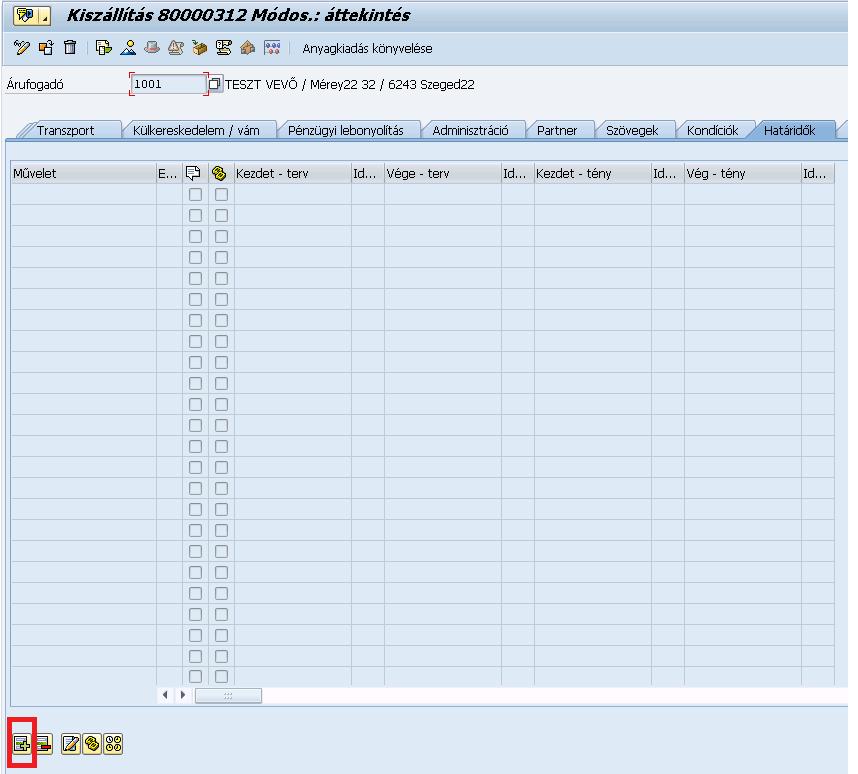Click the batch determination question icon
This screenshot has width=858, height=774.
223,48
